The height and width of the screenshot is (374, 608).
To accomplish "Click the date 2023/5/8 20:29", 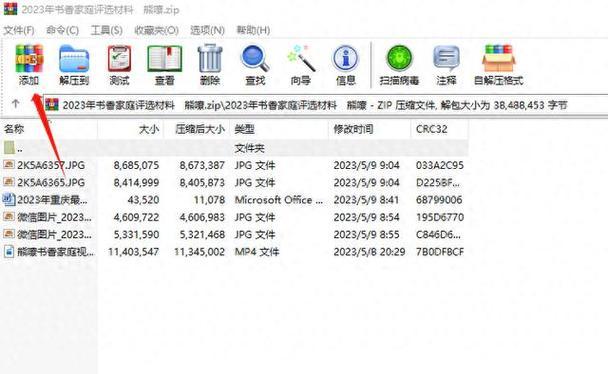I will pyautogui.click(x=369, y=252).
